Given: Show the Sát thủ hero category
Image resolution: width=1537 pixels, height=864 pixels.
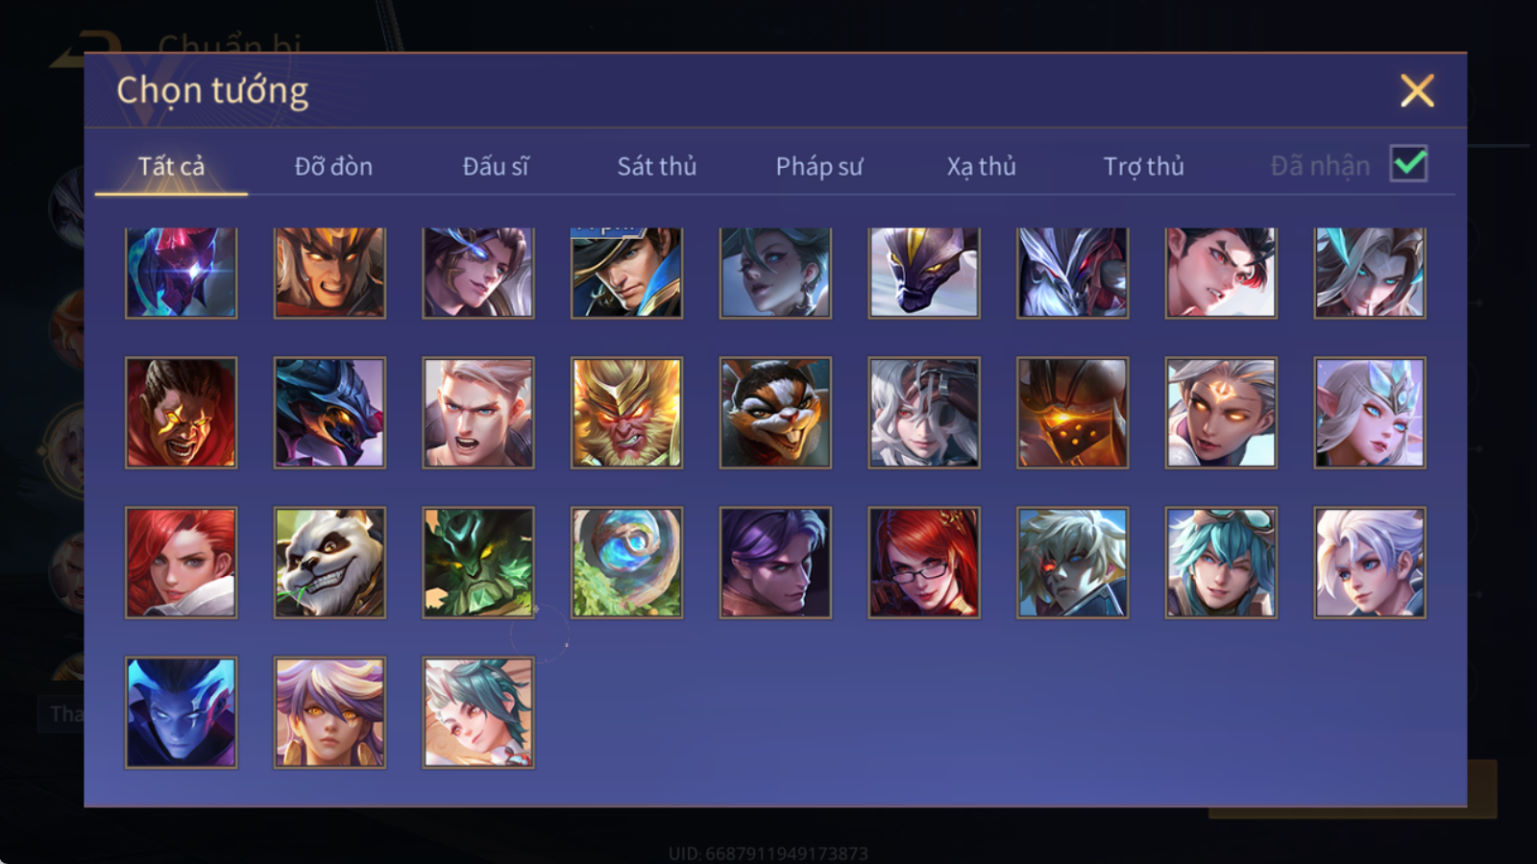Looking at the screenshot, I should tap(657, 166).
